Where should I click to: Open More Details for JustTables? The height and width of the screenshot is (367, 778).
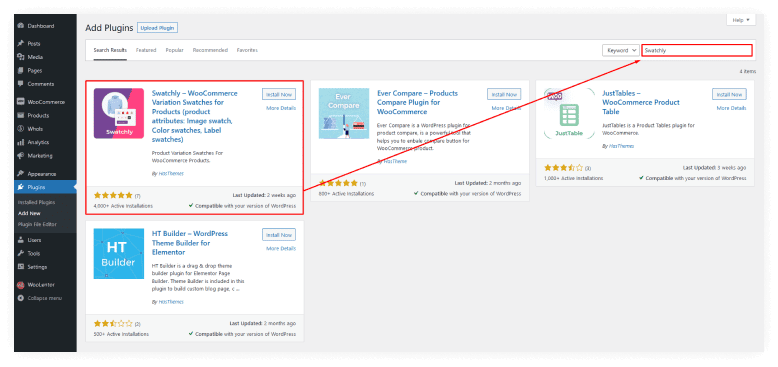tap(731, 108)
